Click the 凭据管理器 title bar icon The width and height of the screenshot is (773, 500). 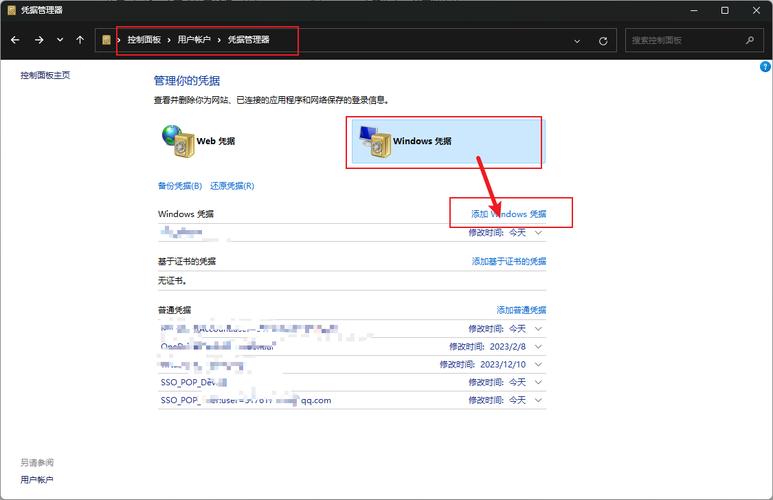click(11, 10)
